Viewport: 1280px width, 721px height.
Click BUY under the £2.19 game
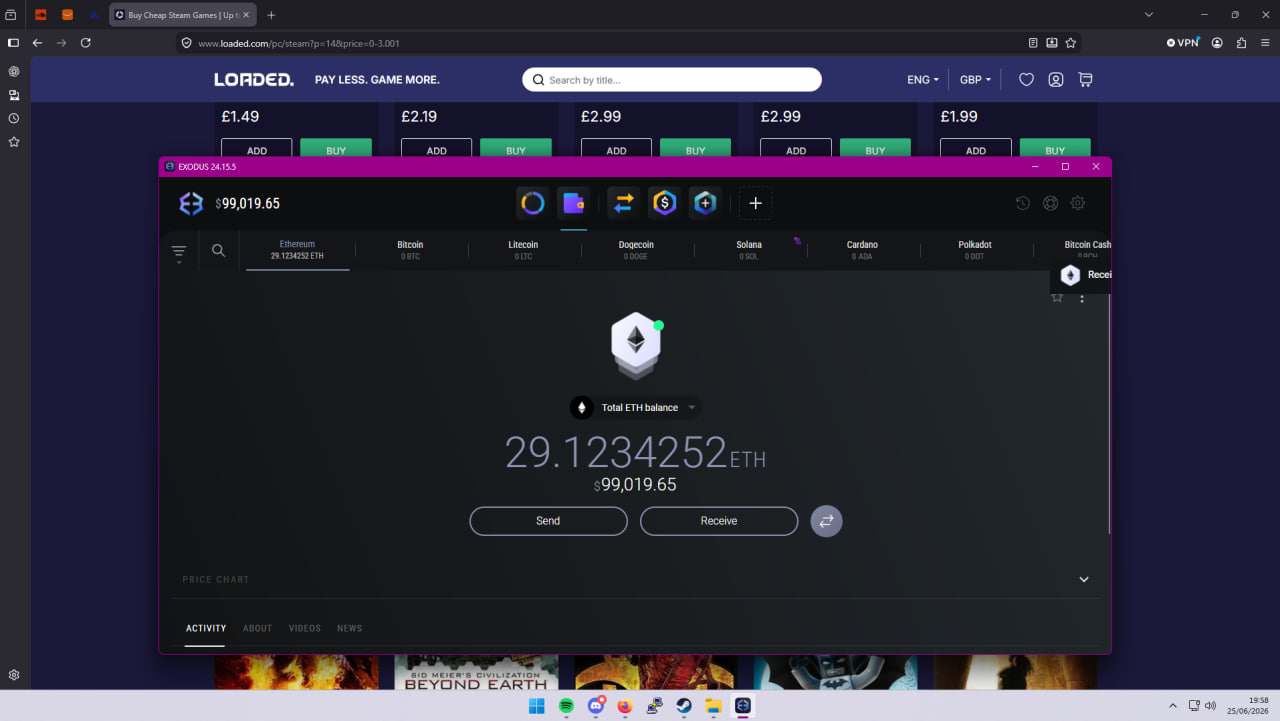516,148
